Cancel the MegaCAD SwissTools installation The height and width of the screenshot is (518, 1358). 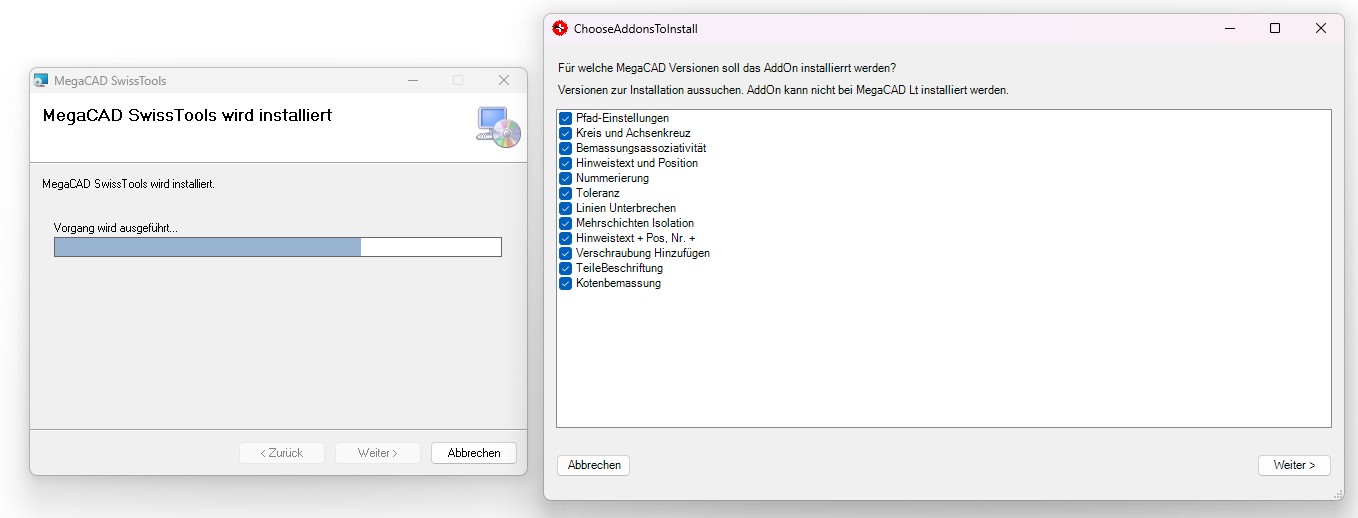473,453
